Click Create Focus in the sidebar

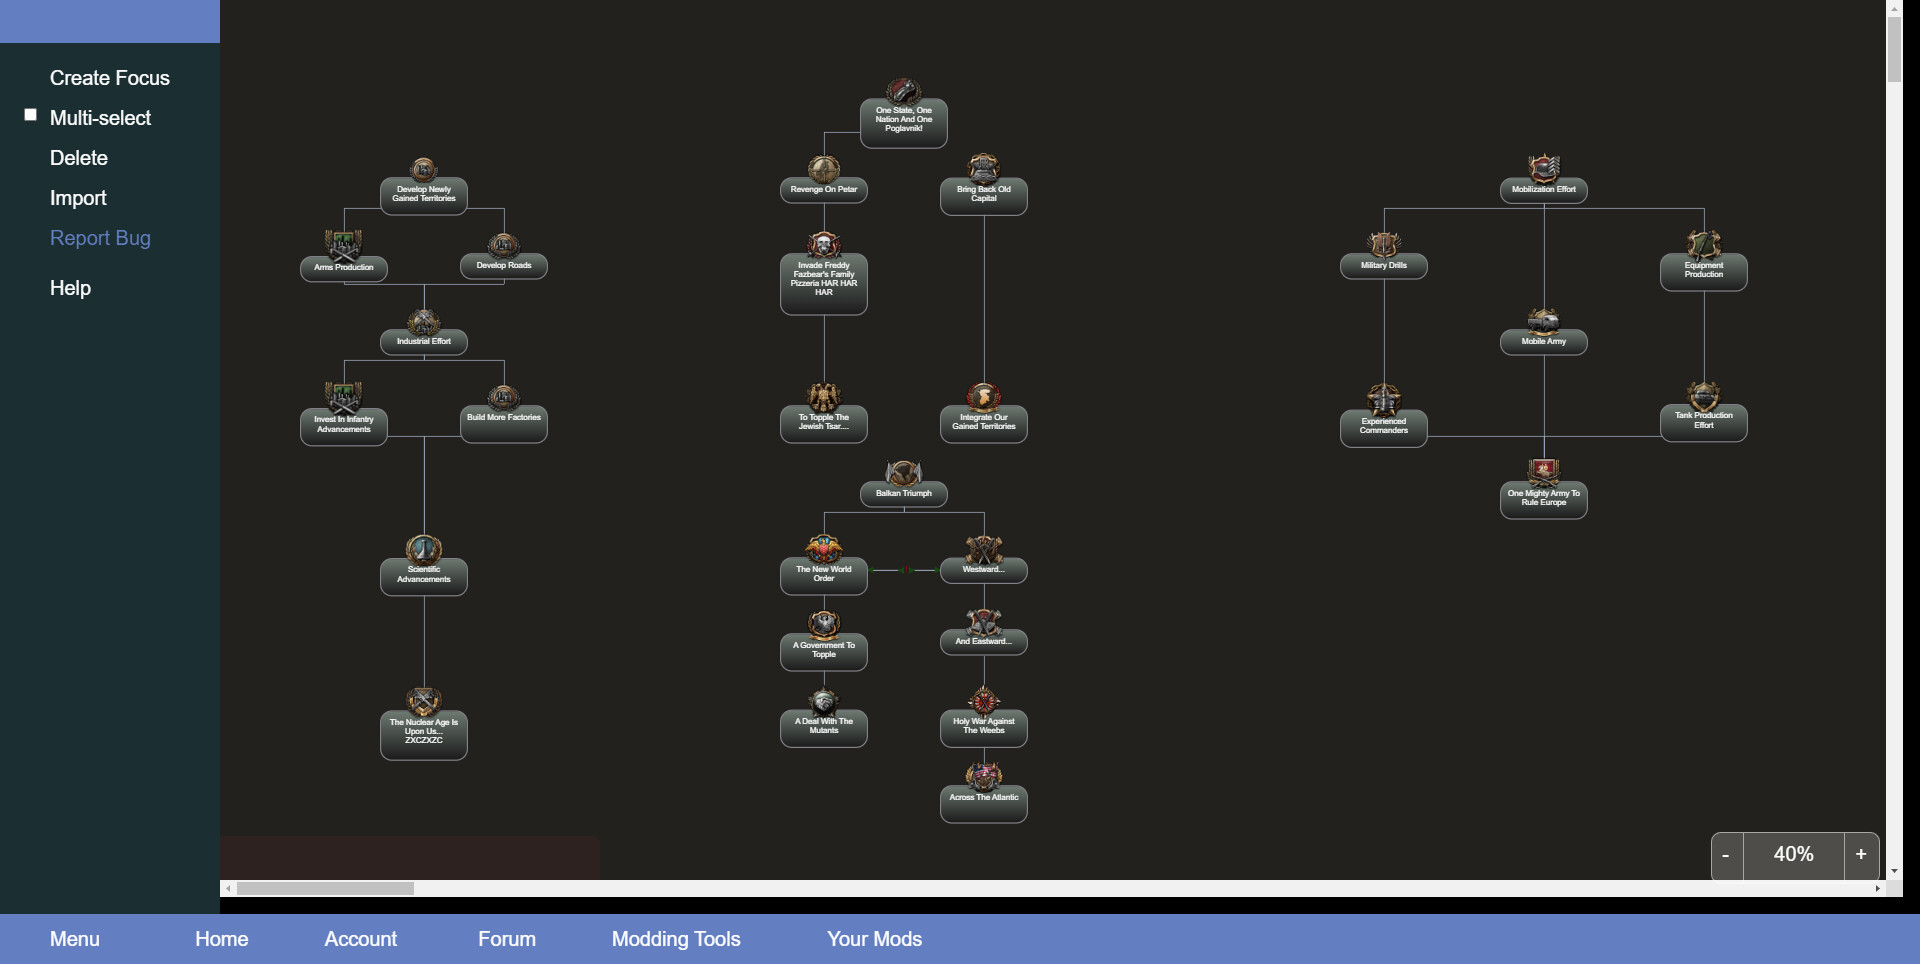[110, 78]
